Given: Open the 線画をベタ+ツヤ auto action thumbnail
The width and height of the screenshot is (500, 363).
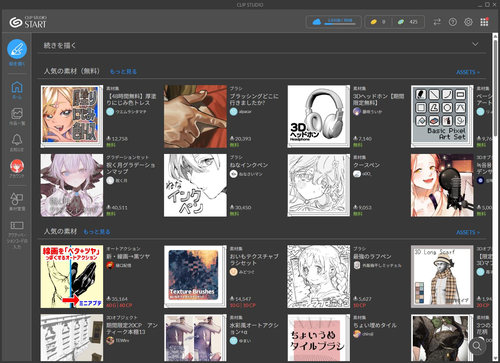Looking at the screenshot, I should click(72, 277).
